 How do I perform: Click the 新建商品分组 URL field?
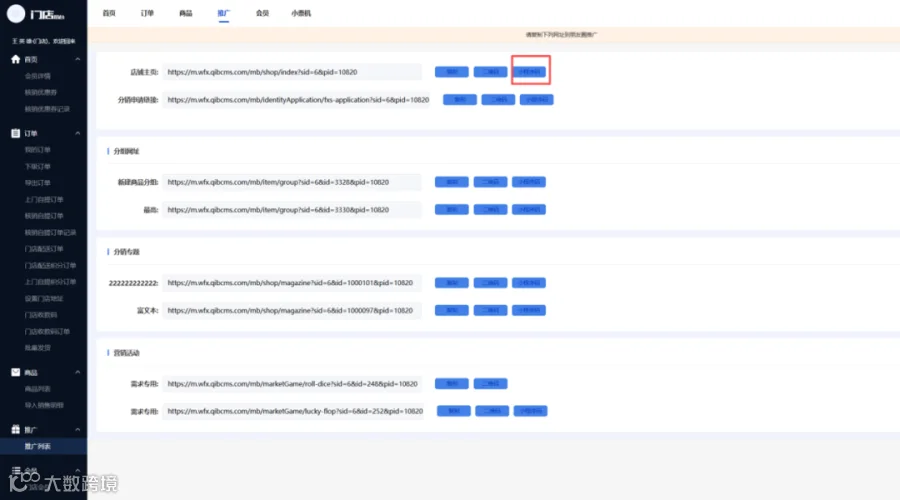point(292,182)
